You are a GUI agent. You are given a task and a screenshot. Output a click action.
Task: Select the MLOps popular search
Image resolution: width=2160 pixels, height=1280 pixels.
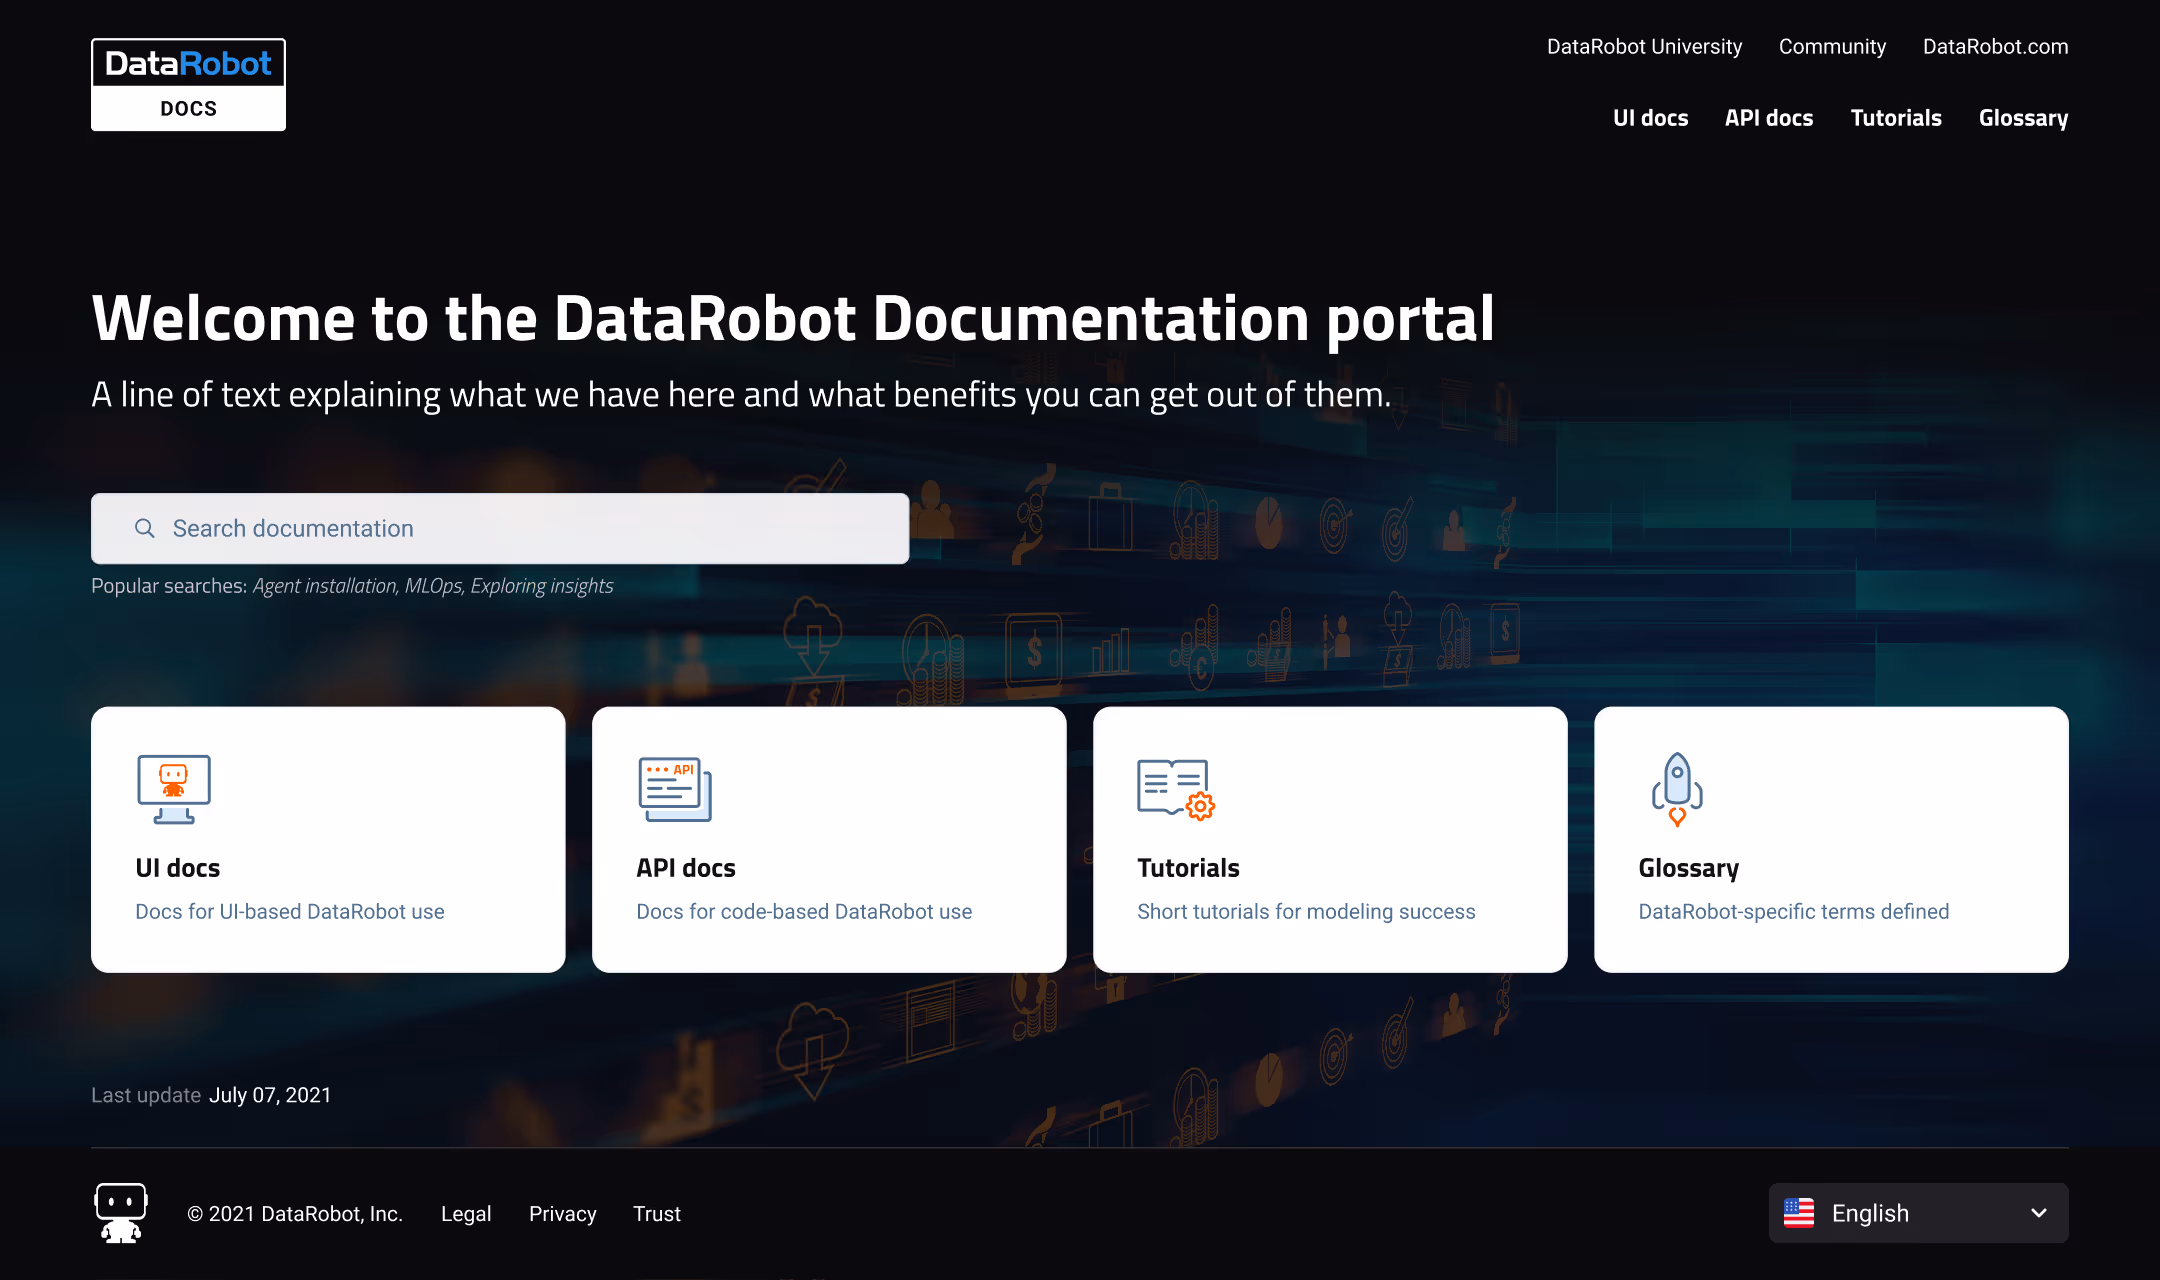[434, 586]
